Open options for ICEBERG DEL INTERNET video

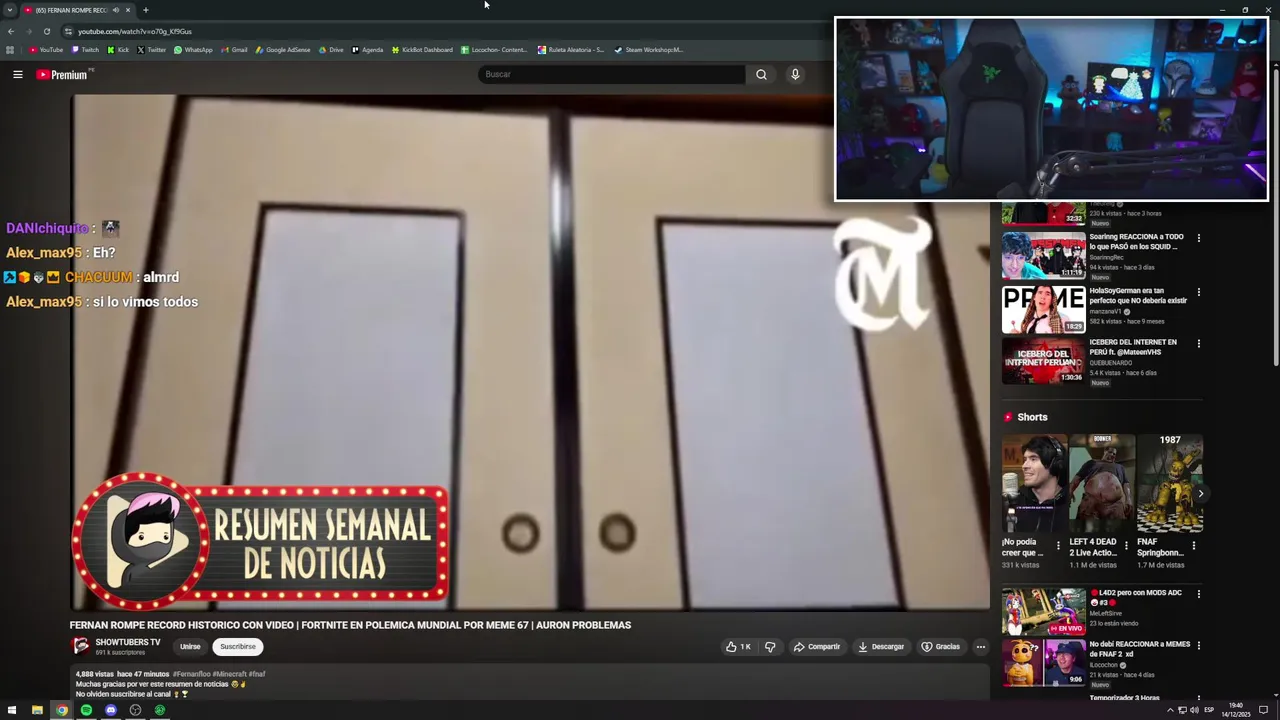click(x=1199, y=343)
